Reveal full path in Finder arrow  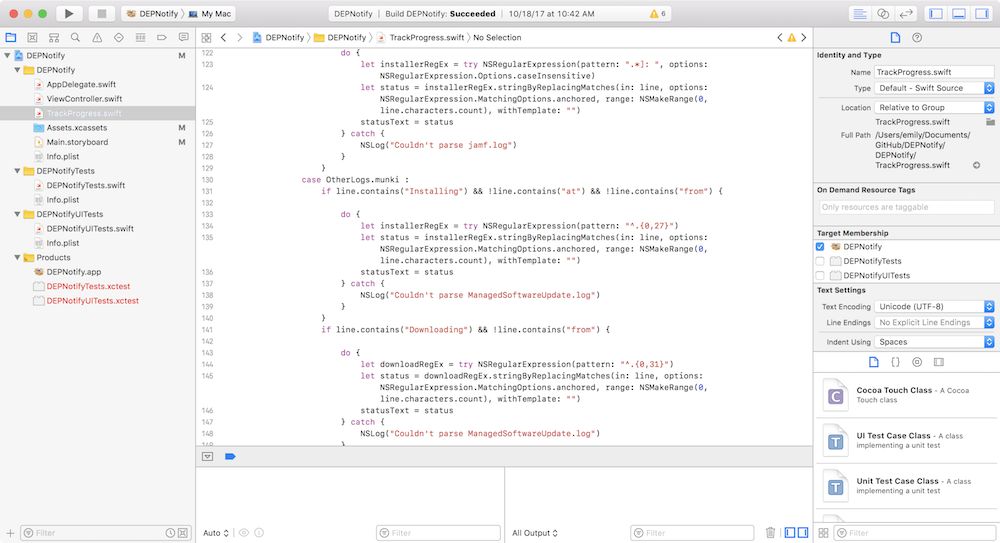[976, 165]
